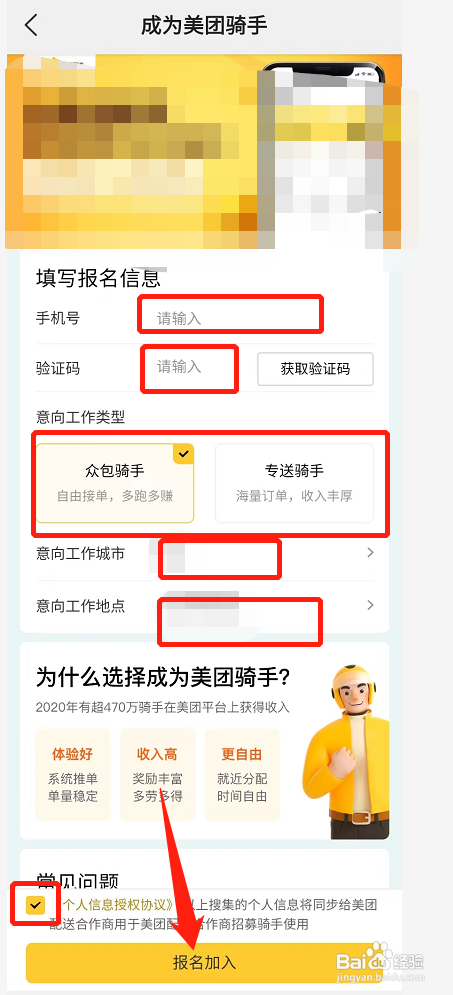Screen dimensions: 453x995
Task: Click the 获取验证码 button
Action: click(315, 369)
